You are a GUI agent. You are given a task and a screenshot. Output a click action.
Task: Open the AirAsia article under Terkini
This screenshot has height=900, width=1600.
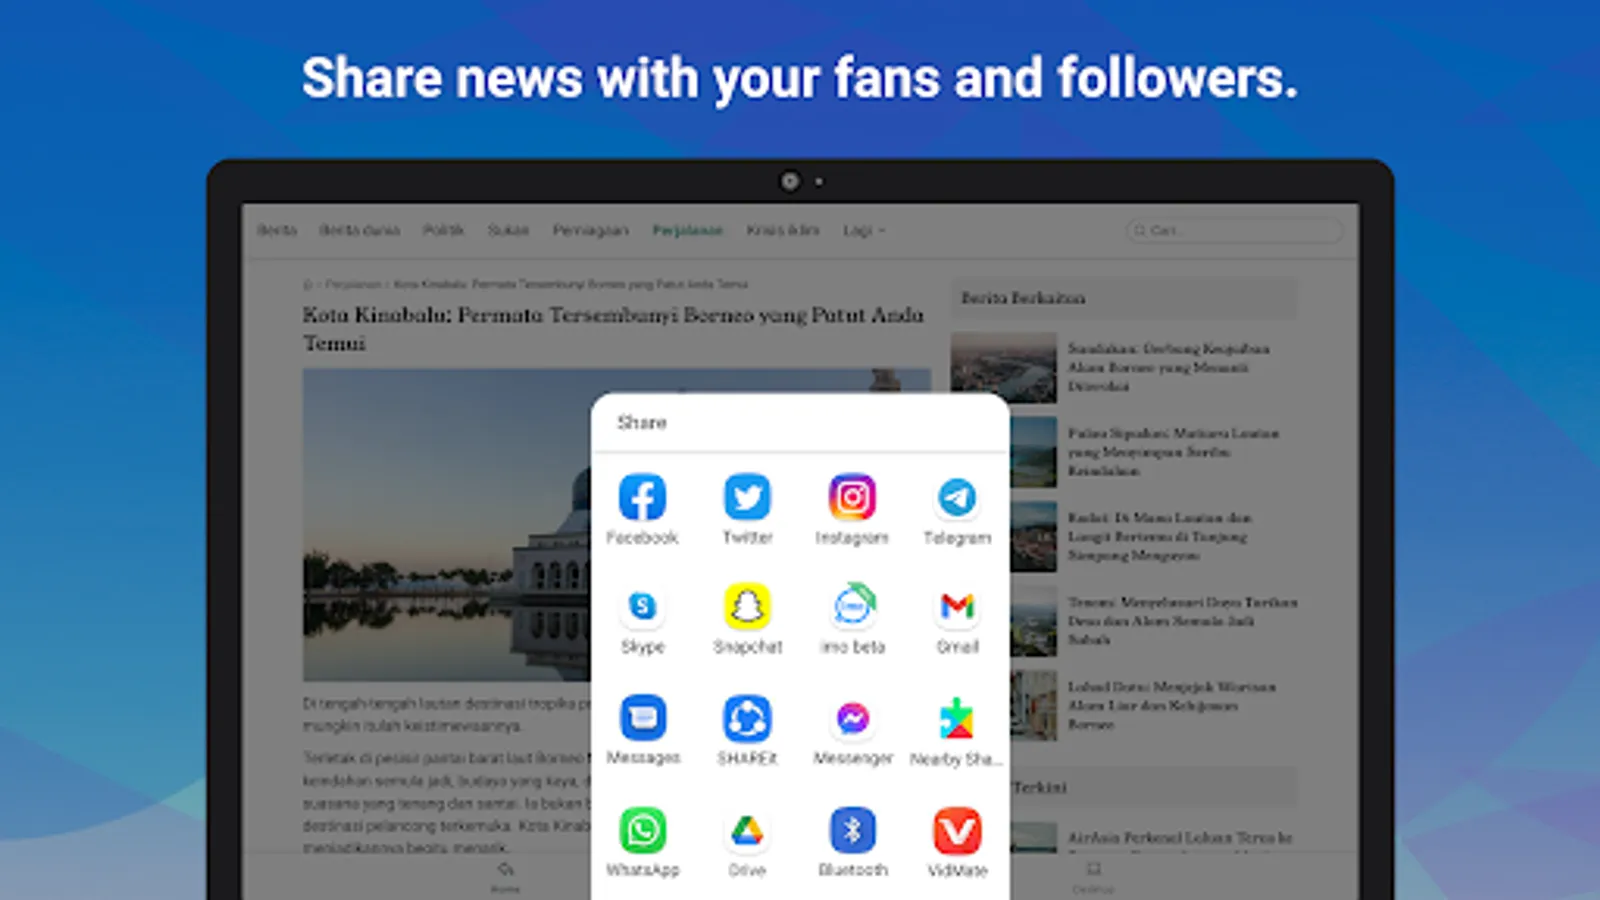pos(1180,837)
